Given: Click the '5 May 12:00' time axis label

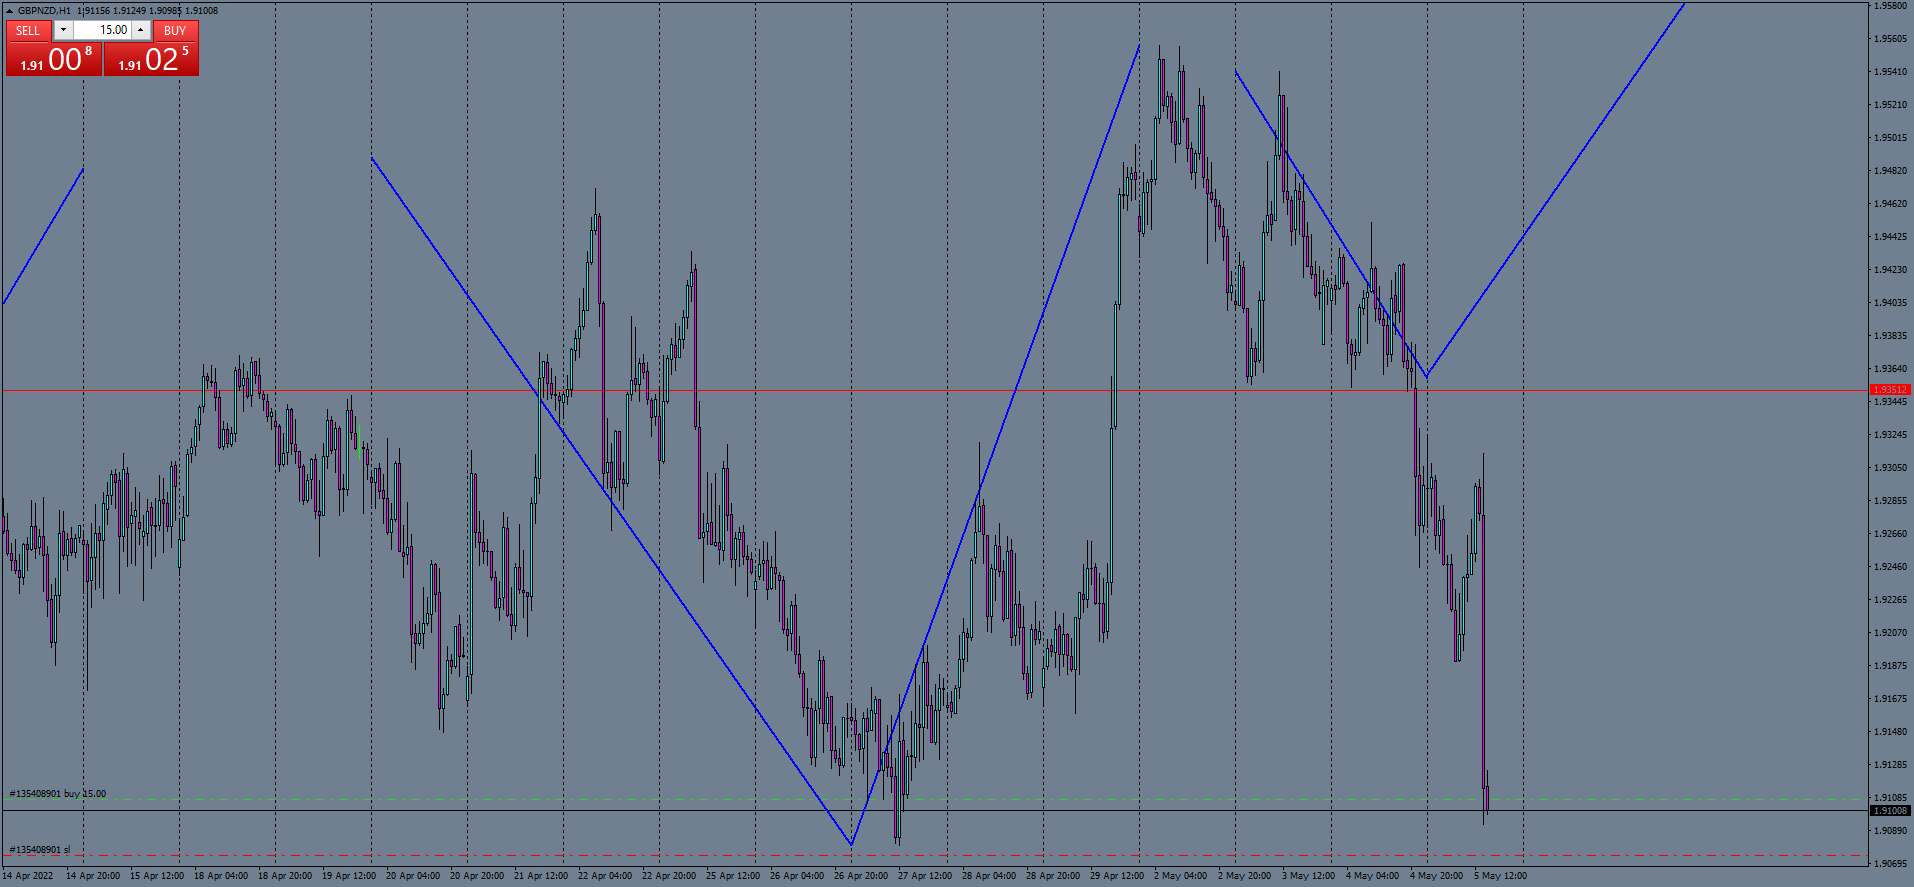Looking at the screenshot, I should point(1501,876).
